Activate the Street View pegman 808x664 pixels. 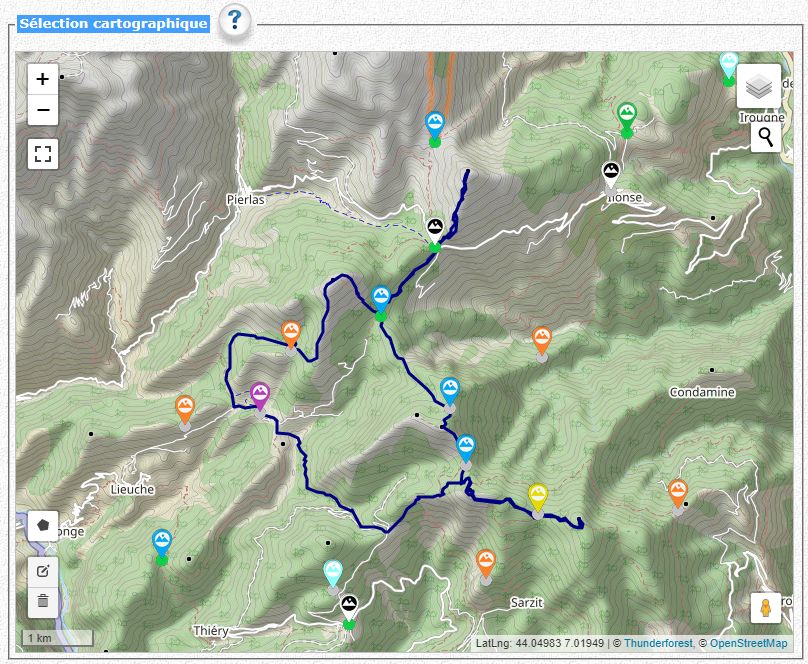point(766,608)
